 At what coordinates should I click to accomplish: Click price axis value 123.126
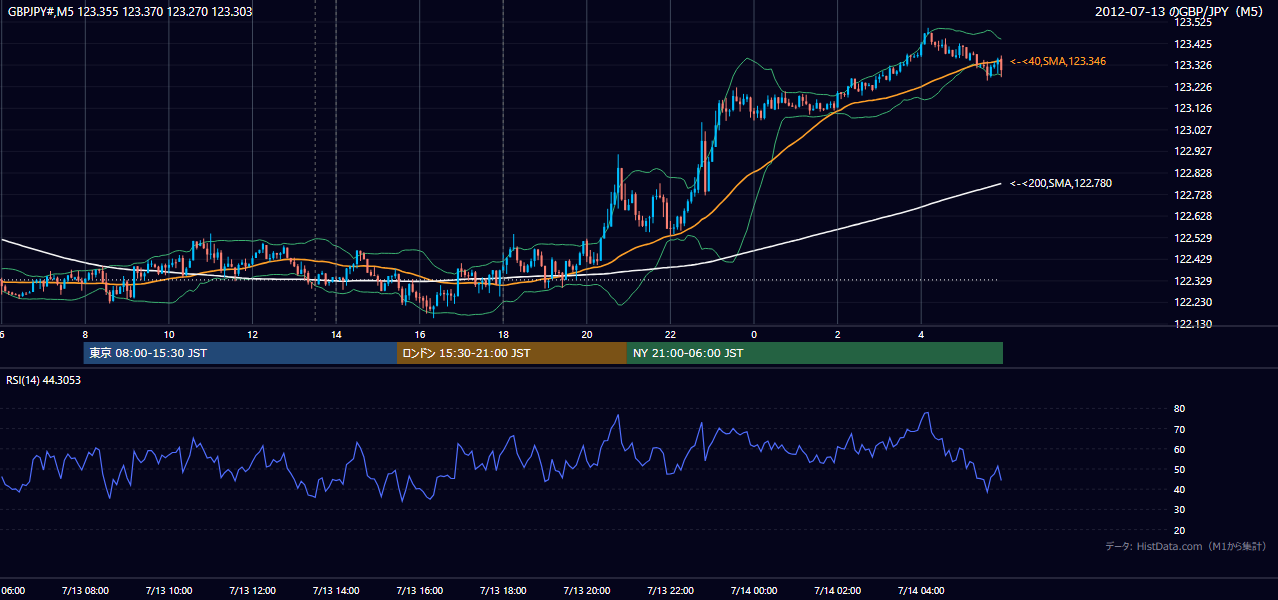coord(1192,108)
